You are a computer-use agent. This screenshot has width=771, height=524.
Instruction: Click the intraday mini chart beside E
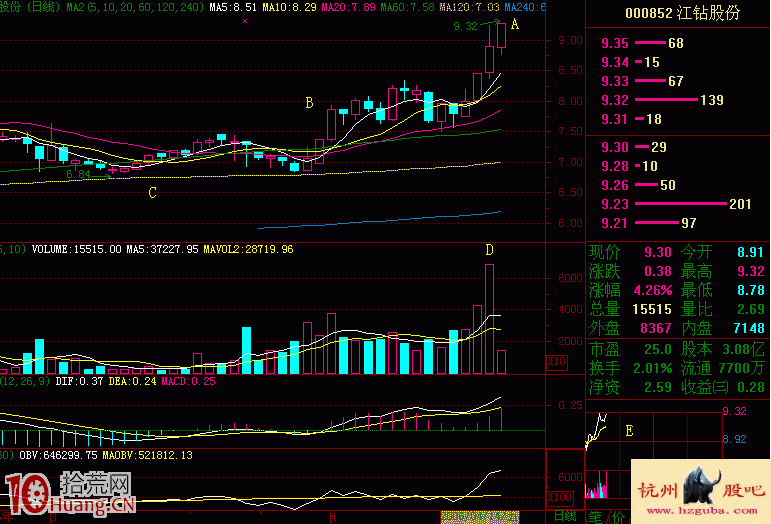click(596, 431)
